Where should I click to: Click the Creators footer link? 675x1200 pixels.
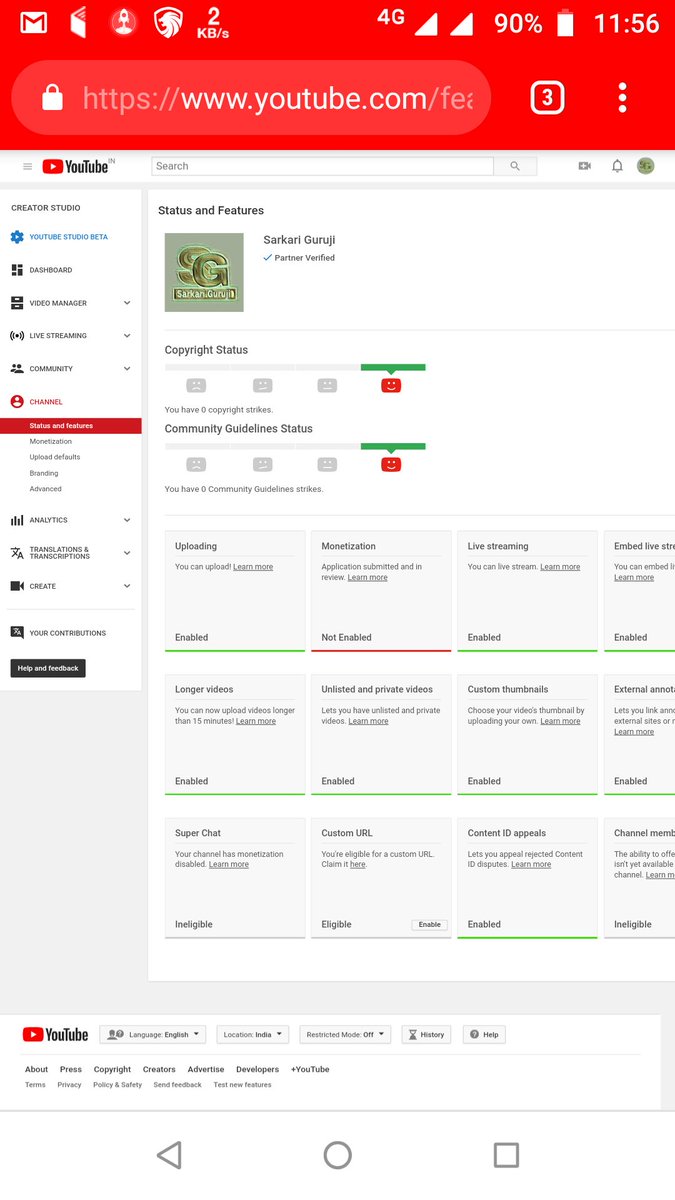[159, 1069]
